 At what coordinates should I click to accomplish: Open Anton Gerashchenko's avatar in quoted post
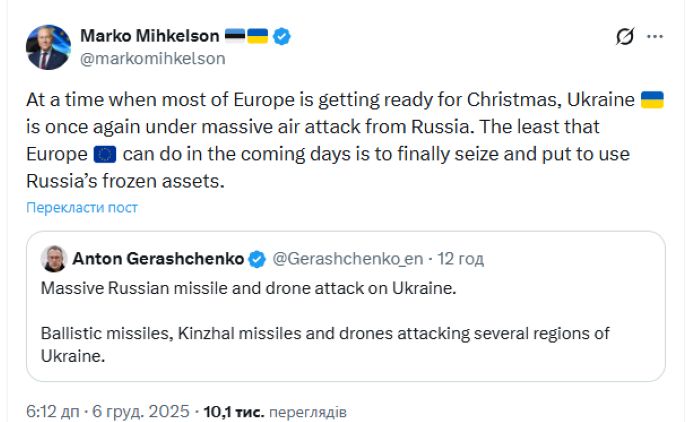pyautogui.click(x=54, y=259)
